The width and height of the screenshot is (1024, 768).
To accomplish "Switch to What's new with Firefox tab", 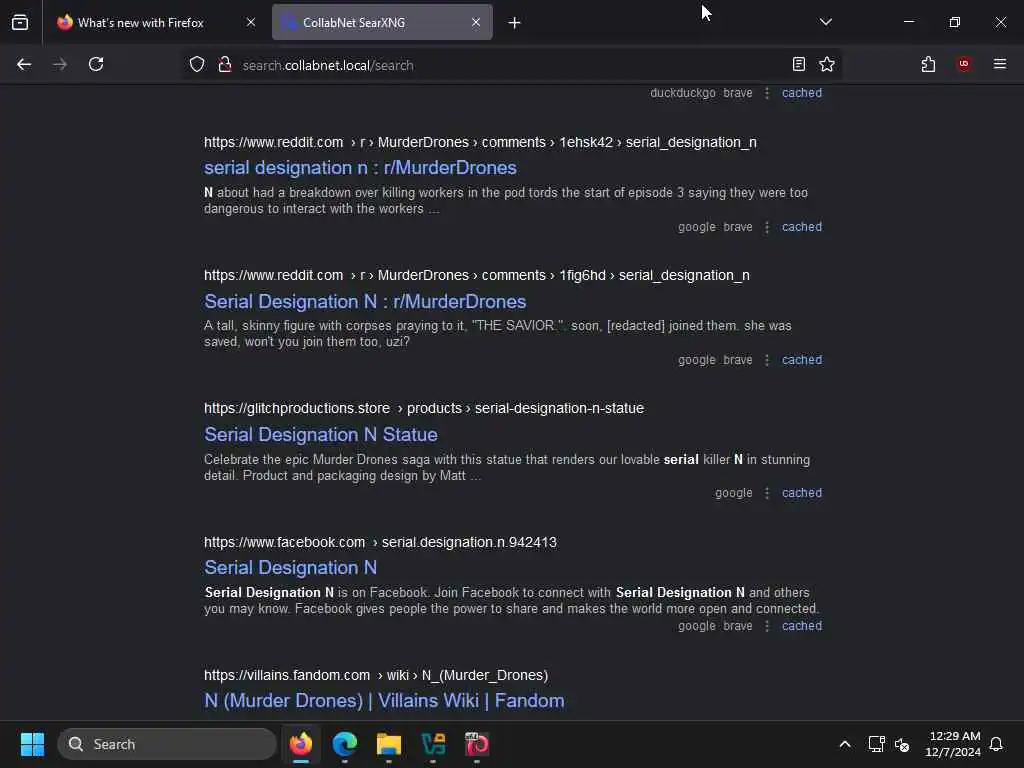I will 157,22.
